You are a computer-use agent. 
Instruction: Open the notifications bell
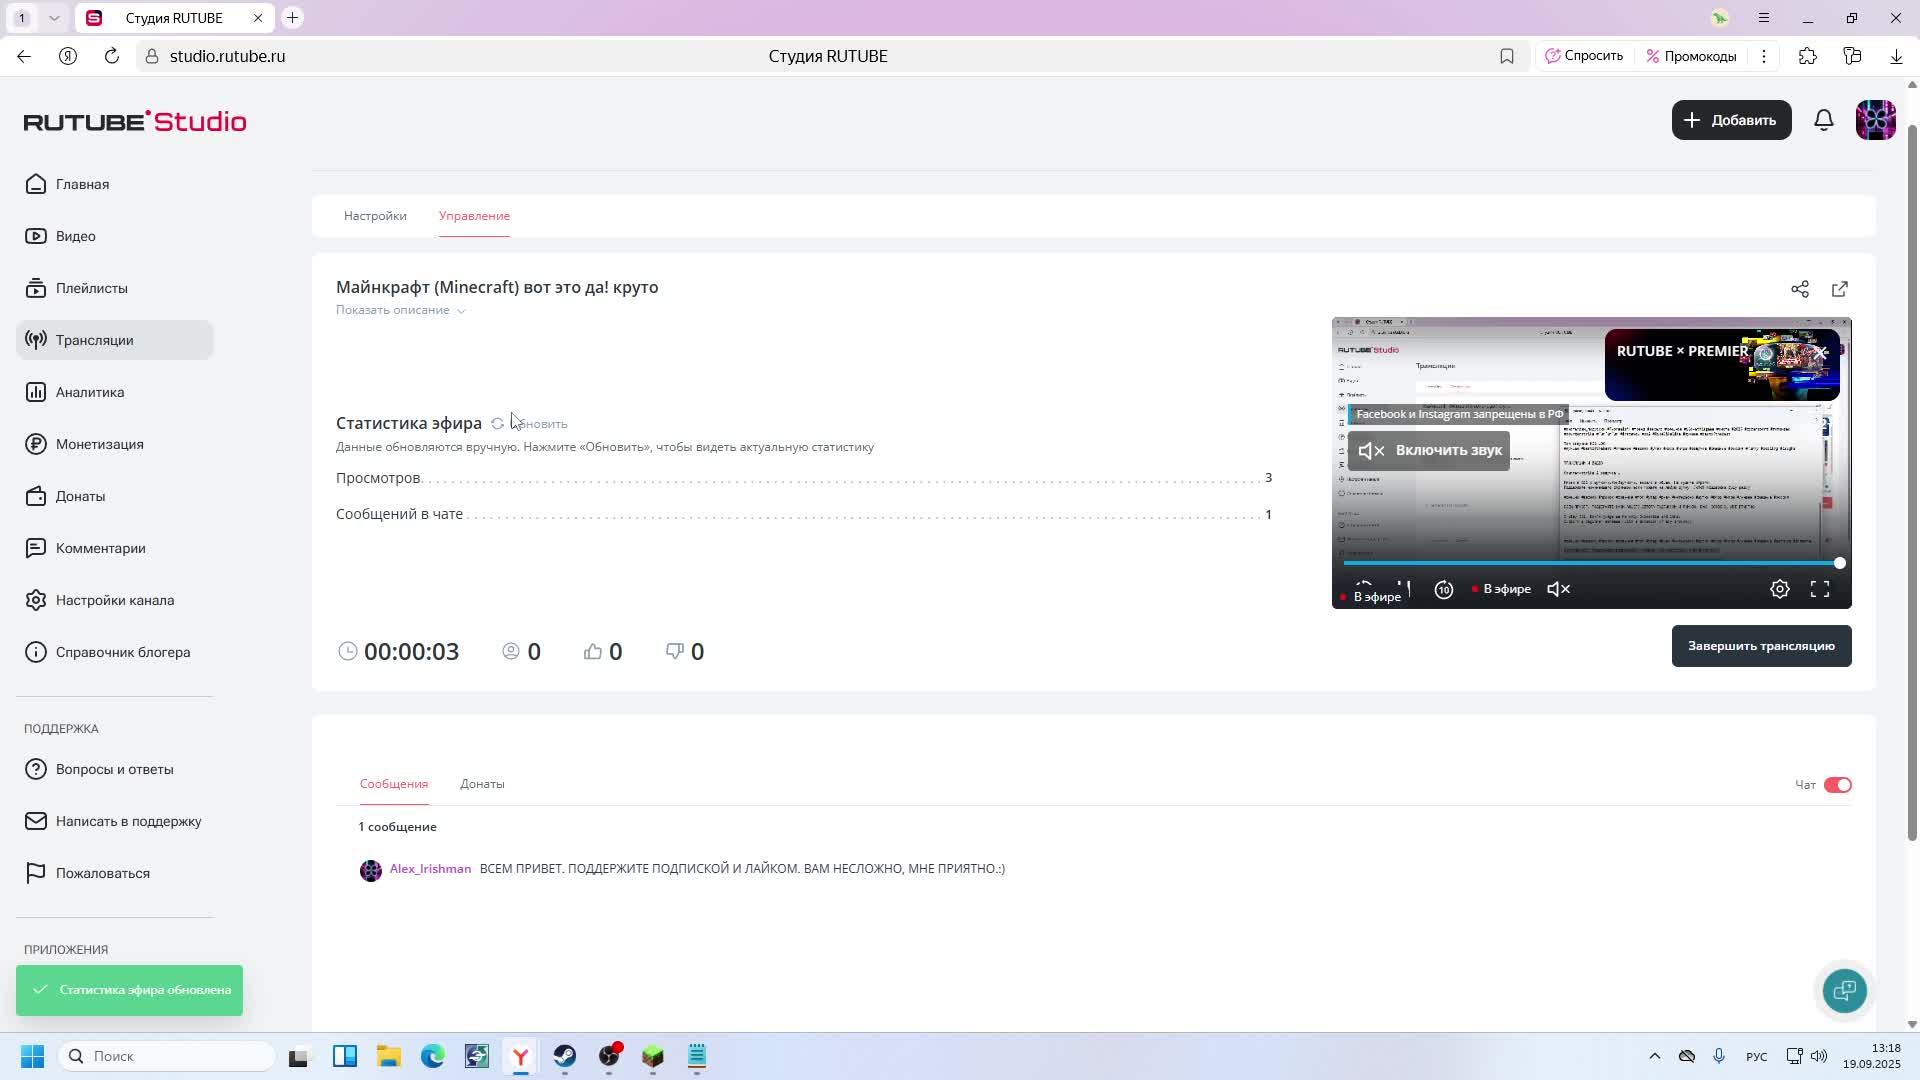1824,120
